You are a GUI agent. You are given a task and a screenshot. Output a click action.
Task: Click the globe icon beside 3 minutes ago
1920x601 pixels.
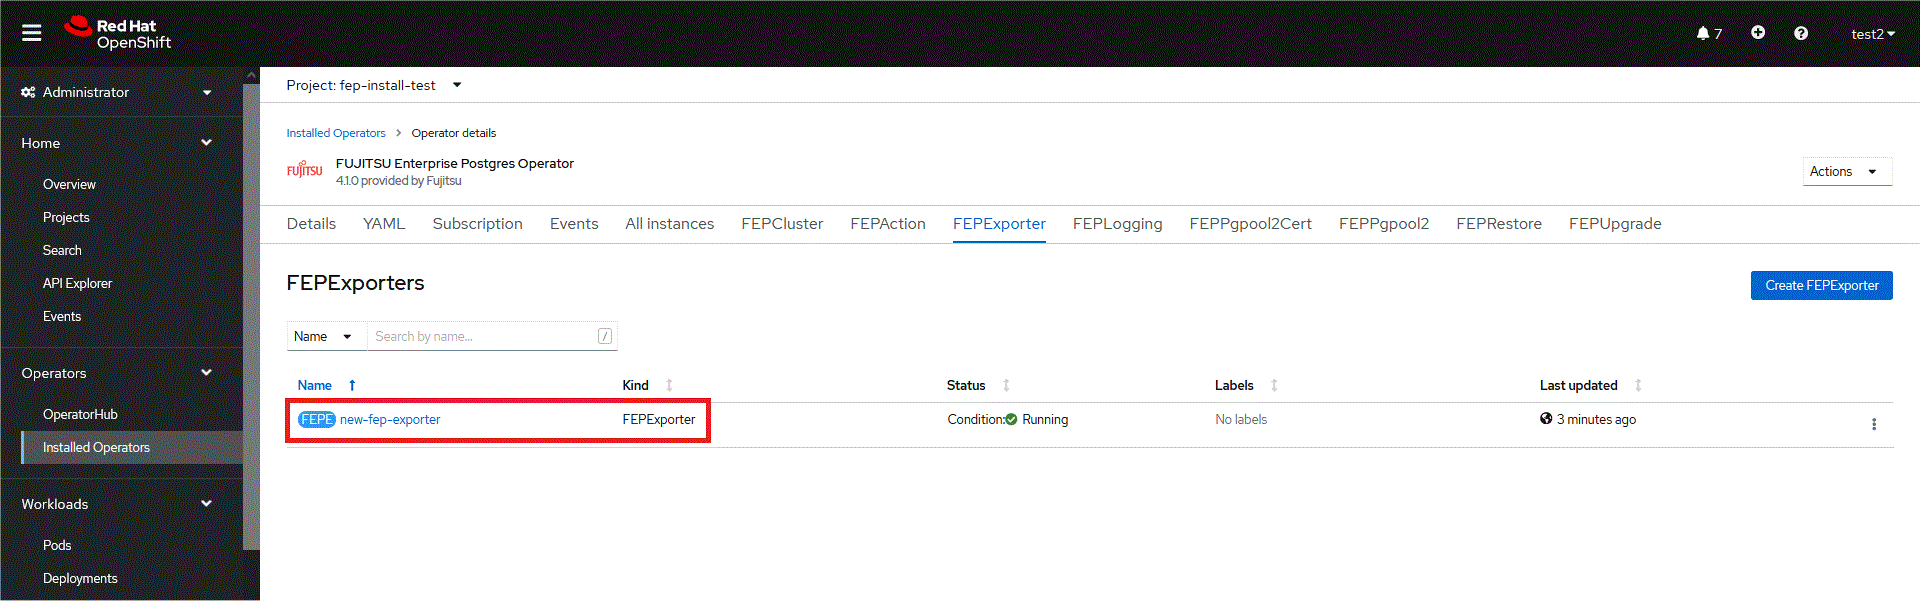1546,419
